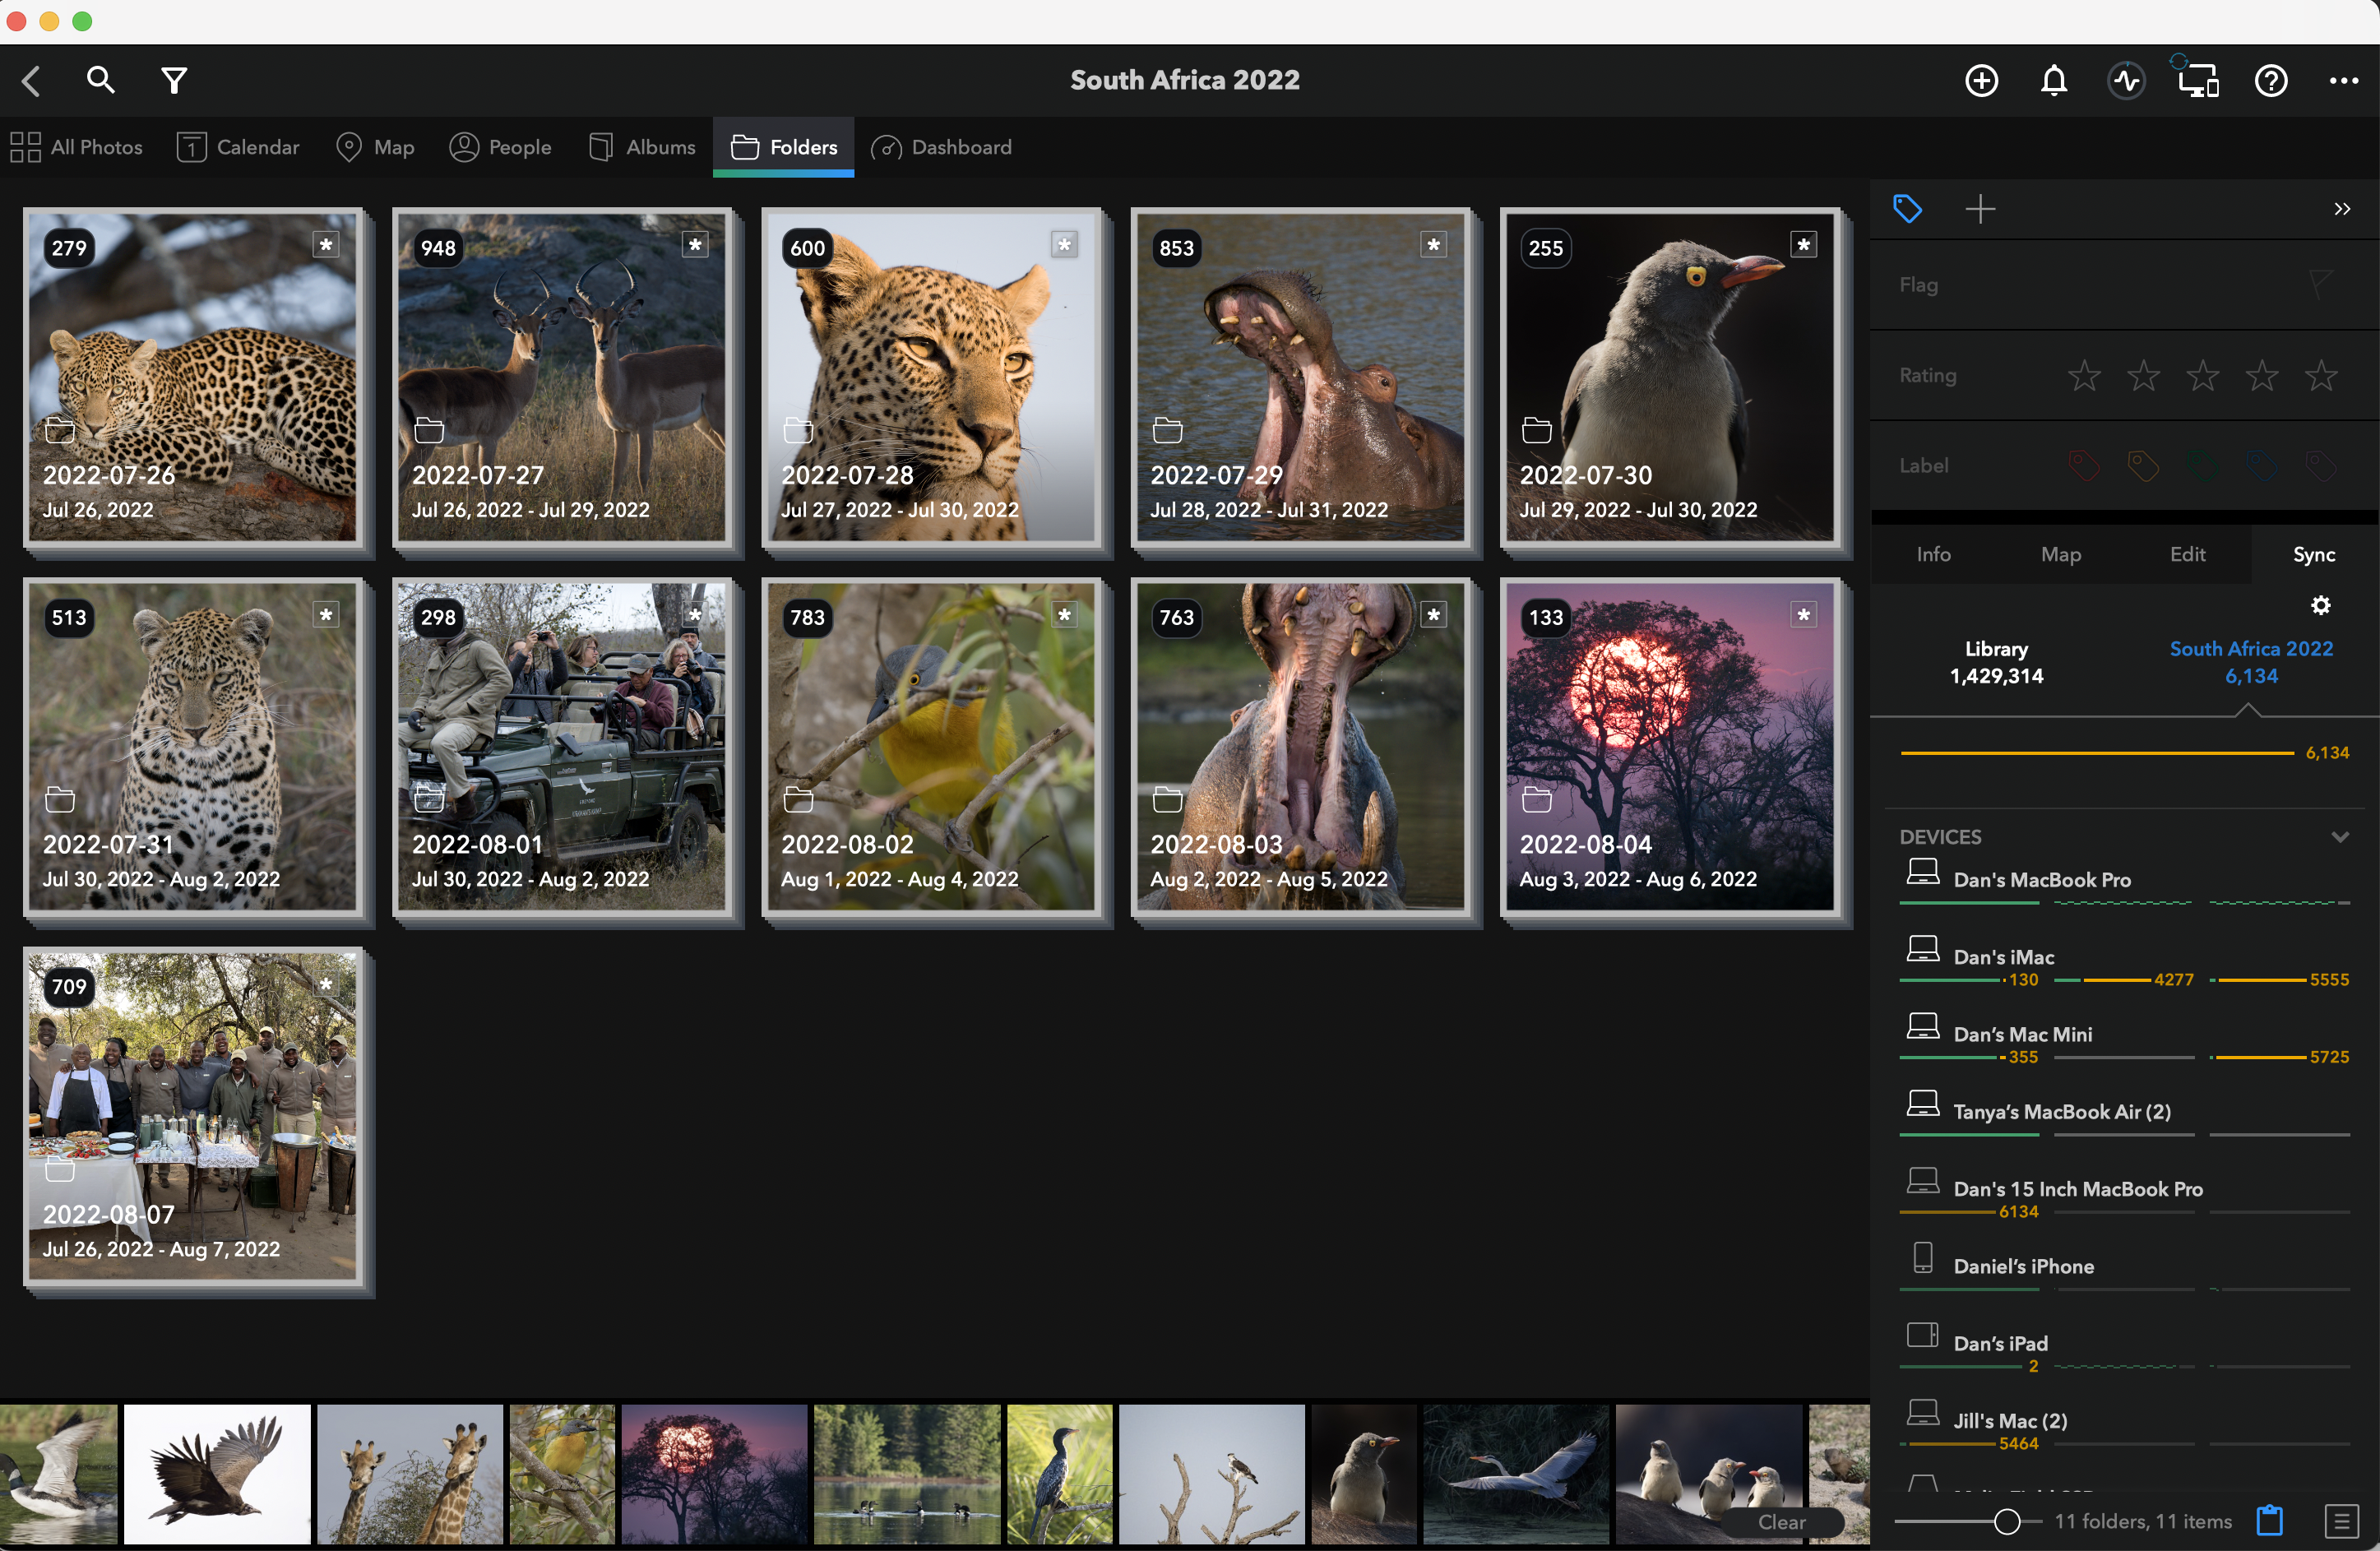This screenshot has height=1551, width=2380.
Task: Select South Africa 2022 6,134 count
Action: (2251, 662)
